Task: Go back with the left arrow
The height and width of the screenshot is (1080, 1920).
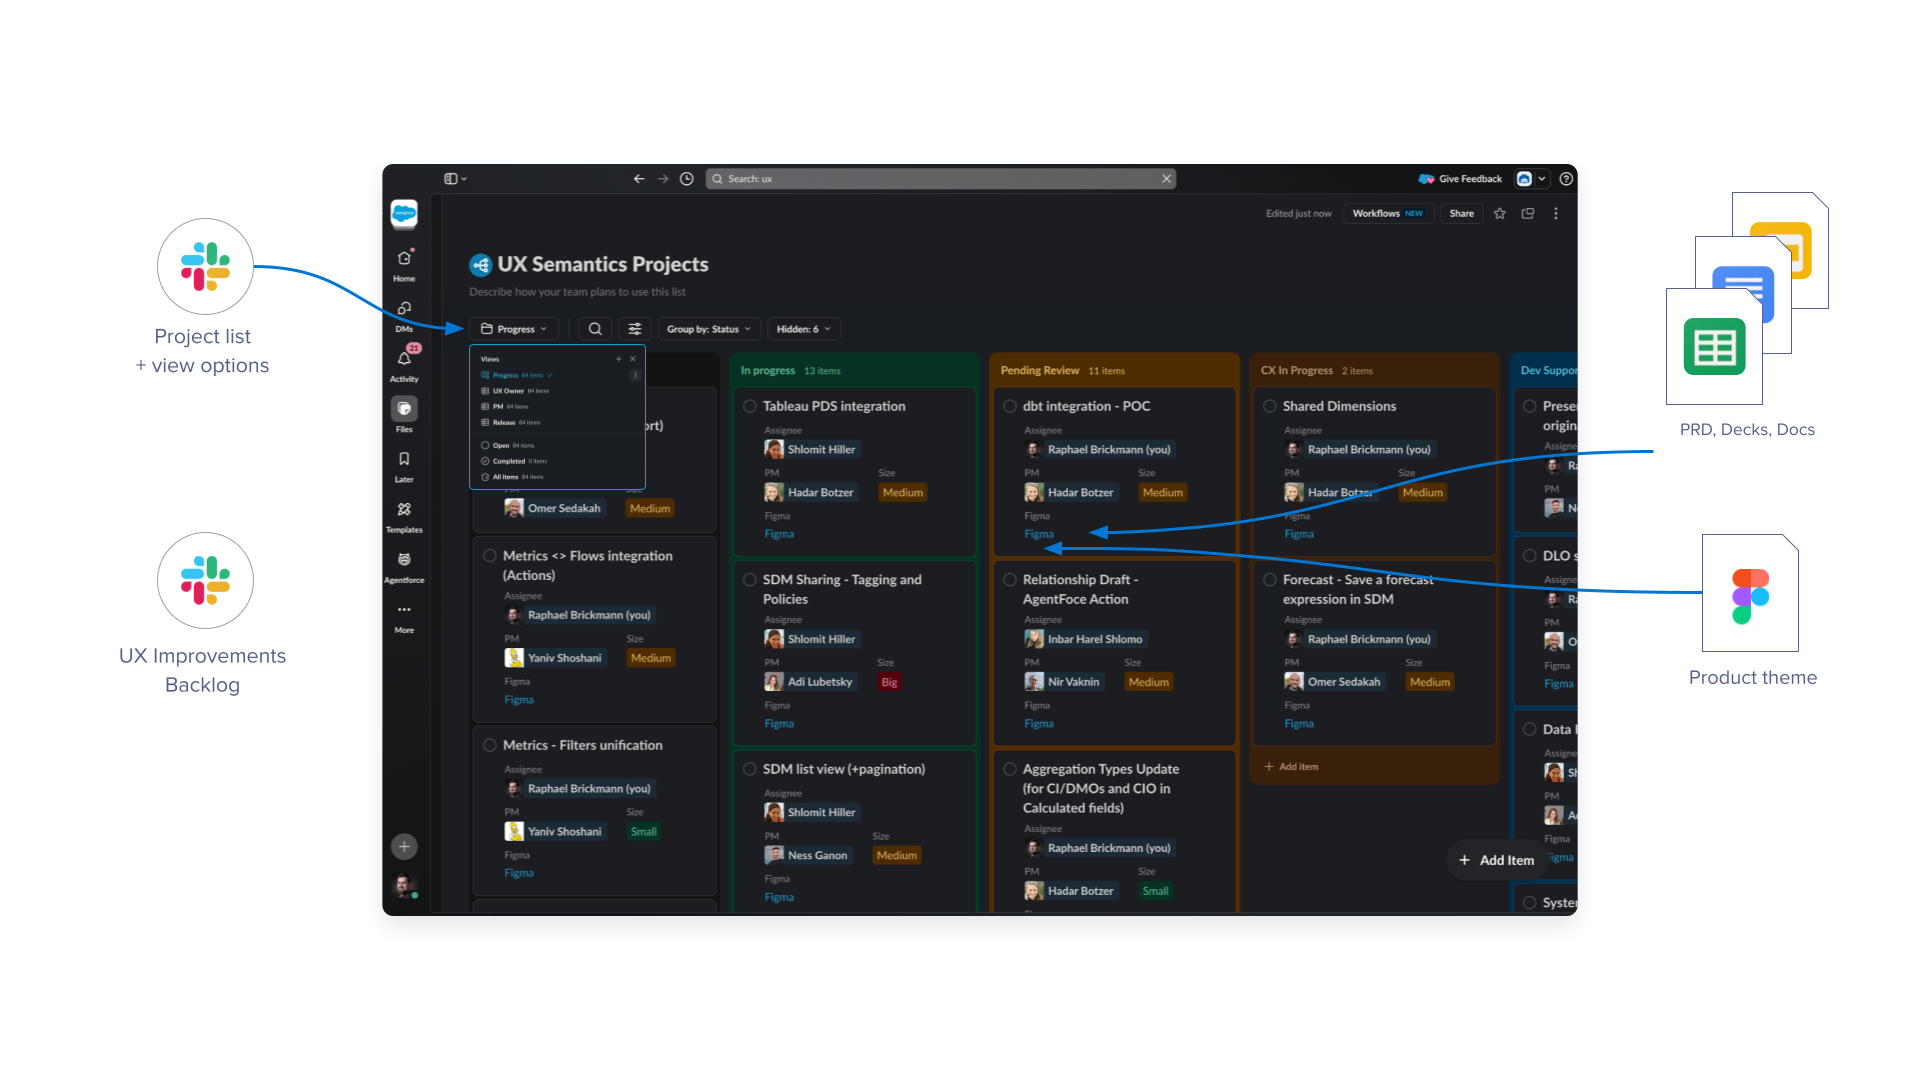Action: click(x=639, y=179)
